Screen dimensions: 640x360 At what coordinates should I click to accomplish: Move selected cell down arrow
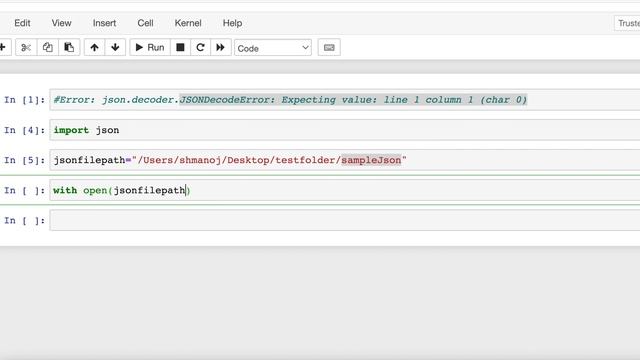click(x=115, y=48)
